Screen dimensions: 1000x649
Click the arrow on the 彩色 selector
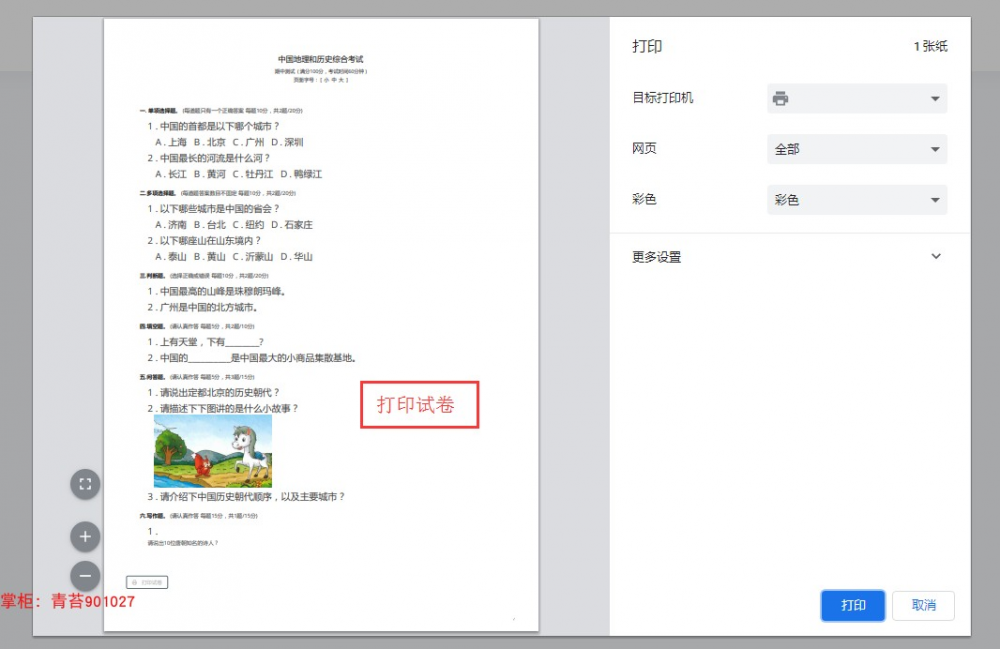[936, 199]
